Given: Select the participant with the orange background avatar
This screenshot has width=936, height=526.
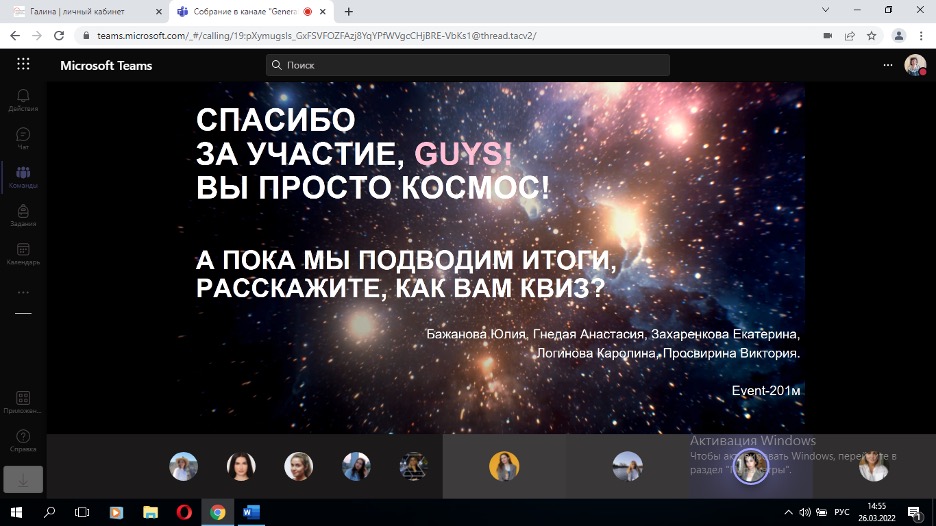Looking at the screenshot, I should [504, 466].
